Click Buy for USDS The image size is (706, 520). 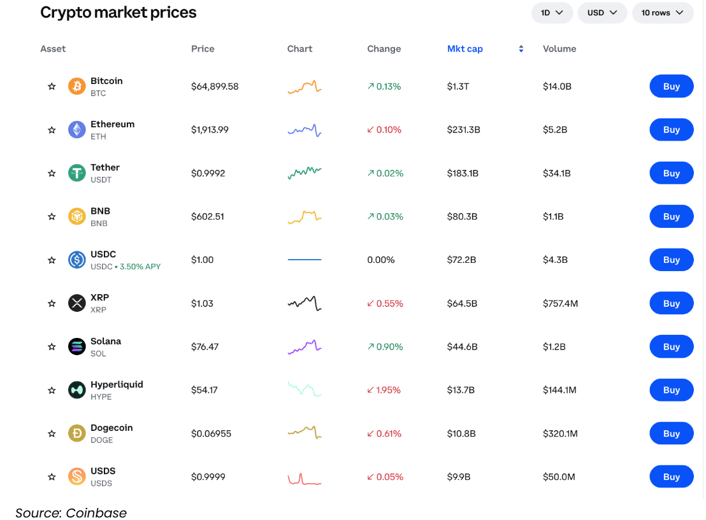(x=671, y=476)
